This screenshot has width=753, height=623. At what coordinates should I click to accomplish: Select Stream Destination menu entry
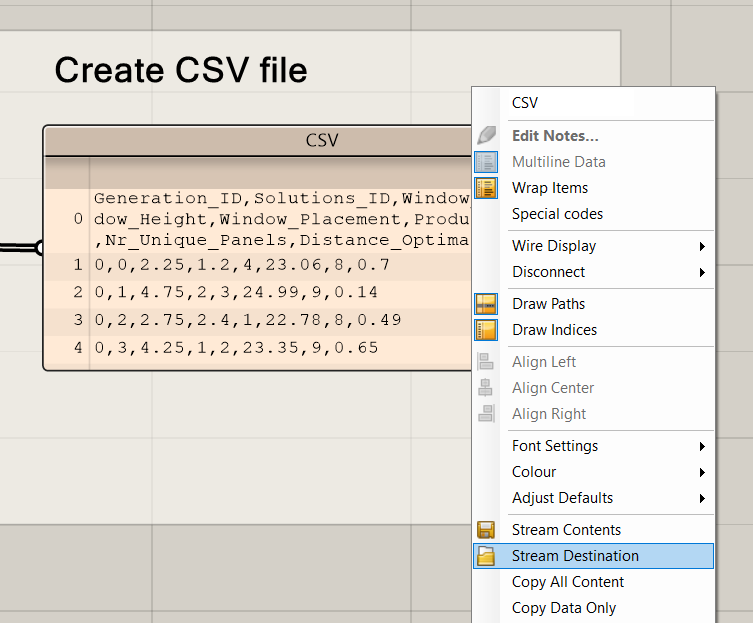[x=594, y=556]
